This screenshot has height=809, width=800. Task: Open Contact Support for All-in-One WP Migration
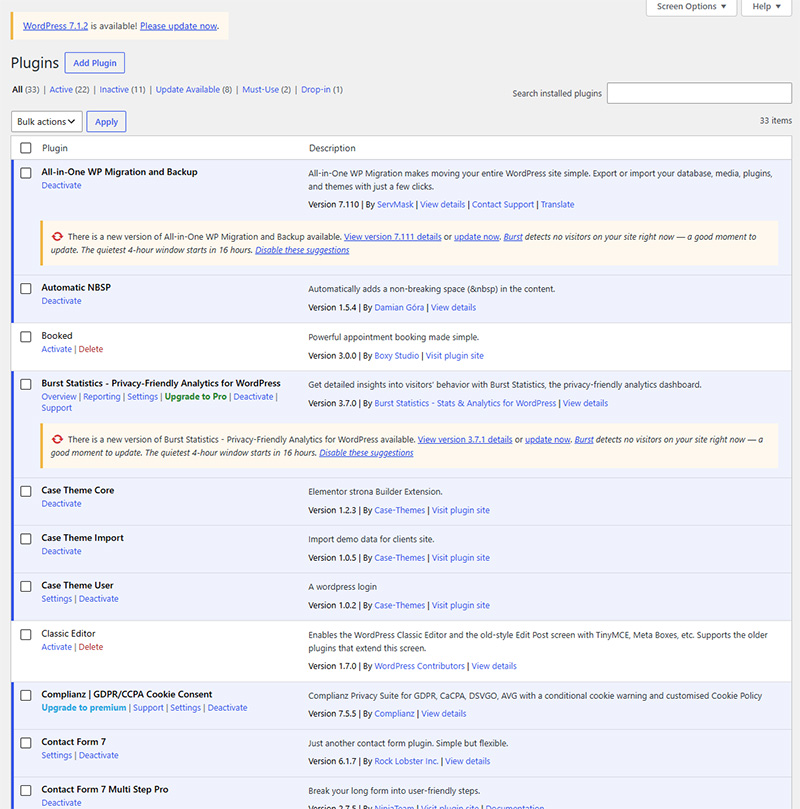[503, 204]
